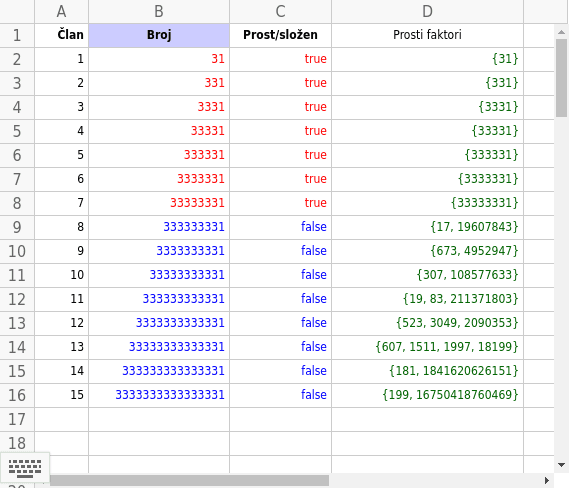Click the vertical scrollbar up arrow
Image resolution: width=571 pixels, height=490 pixels.
tap(561, 32)
